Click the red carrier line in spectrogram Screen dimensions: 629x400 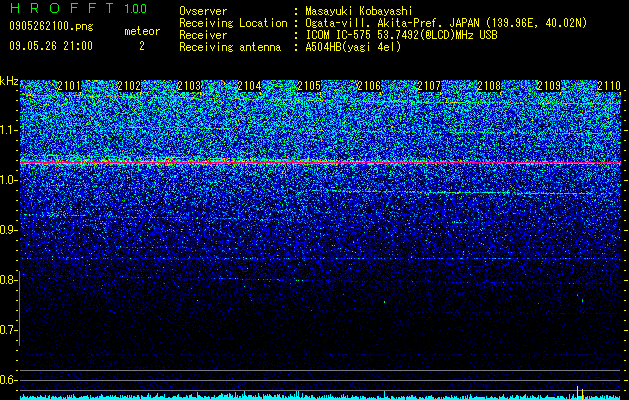321,162
